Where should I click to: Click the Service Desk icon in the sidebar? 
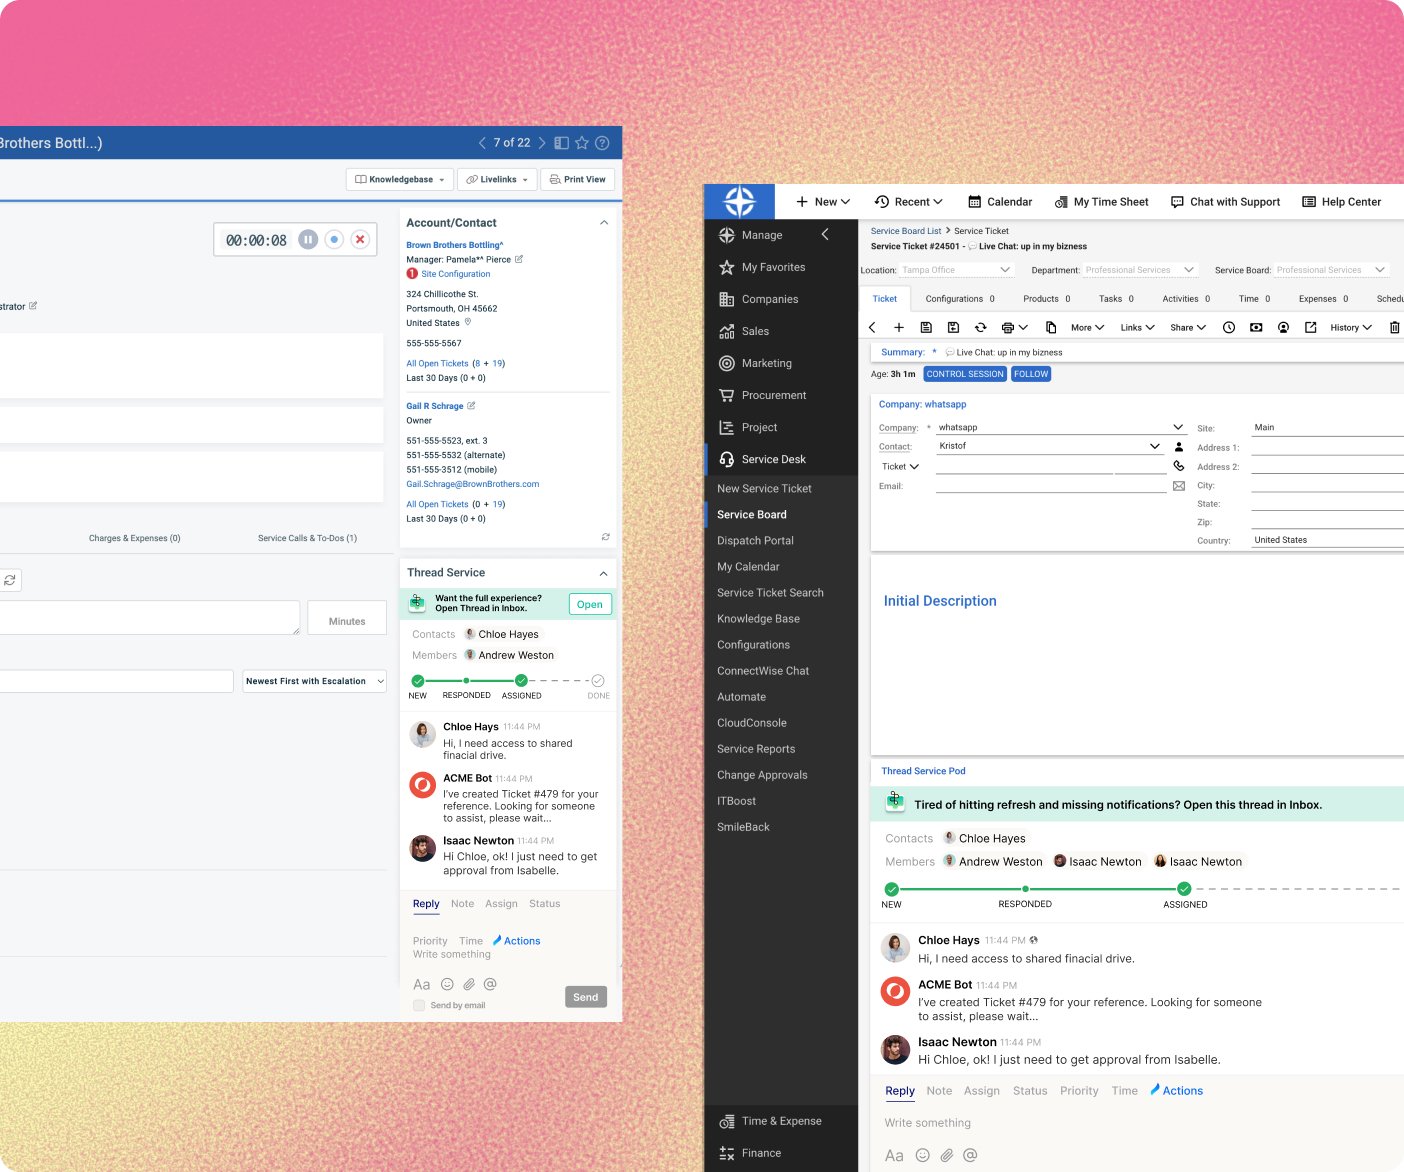(x=726, y=459)
